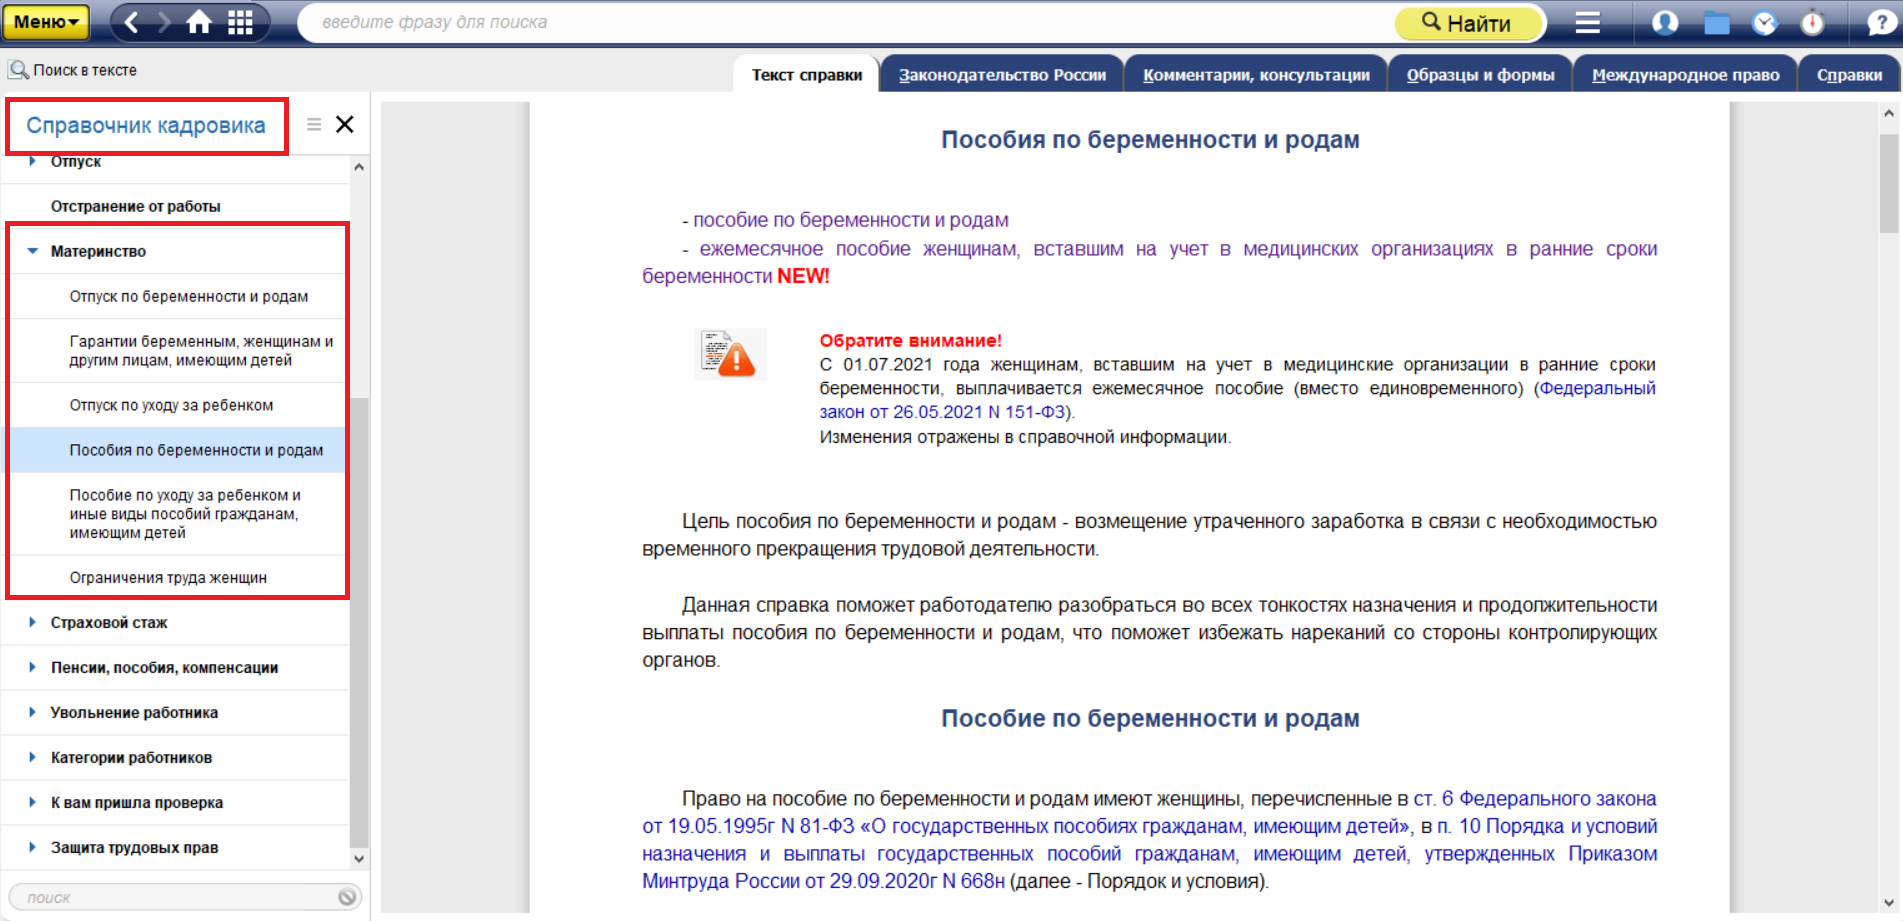Open the history clock icon
This screenshot has height=921, width=1903.
(1765, 22)
